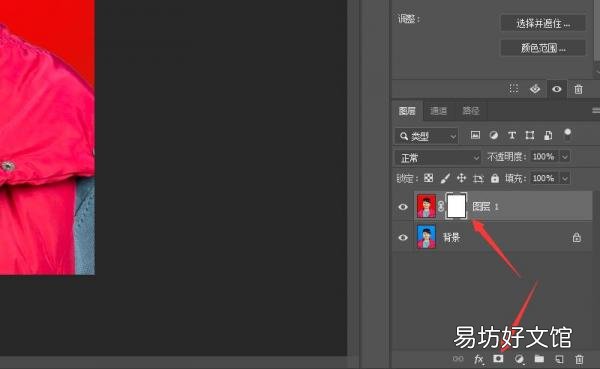Image resolution: width=600 pixels, height=369 pixels.
Task: Filter layers by shape layers icon
Action: tap(530, 135)
